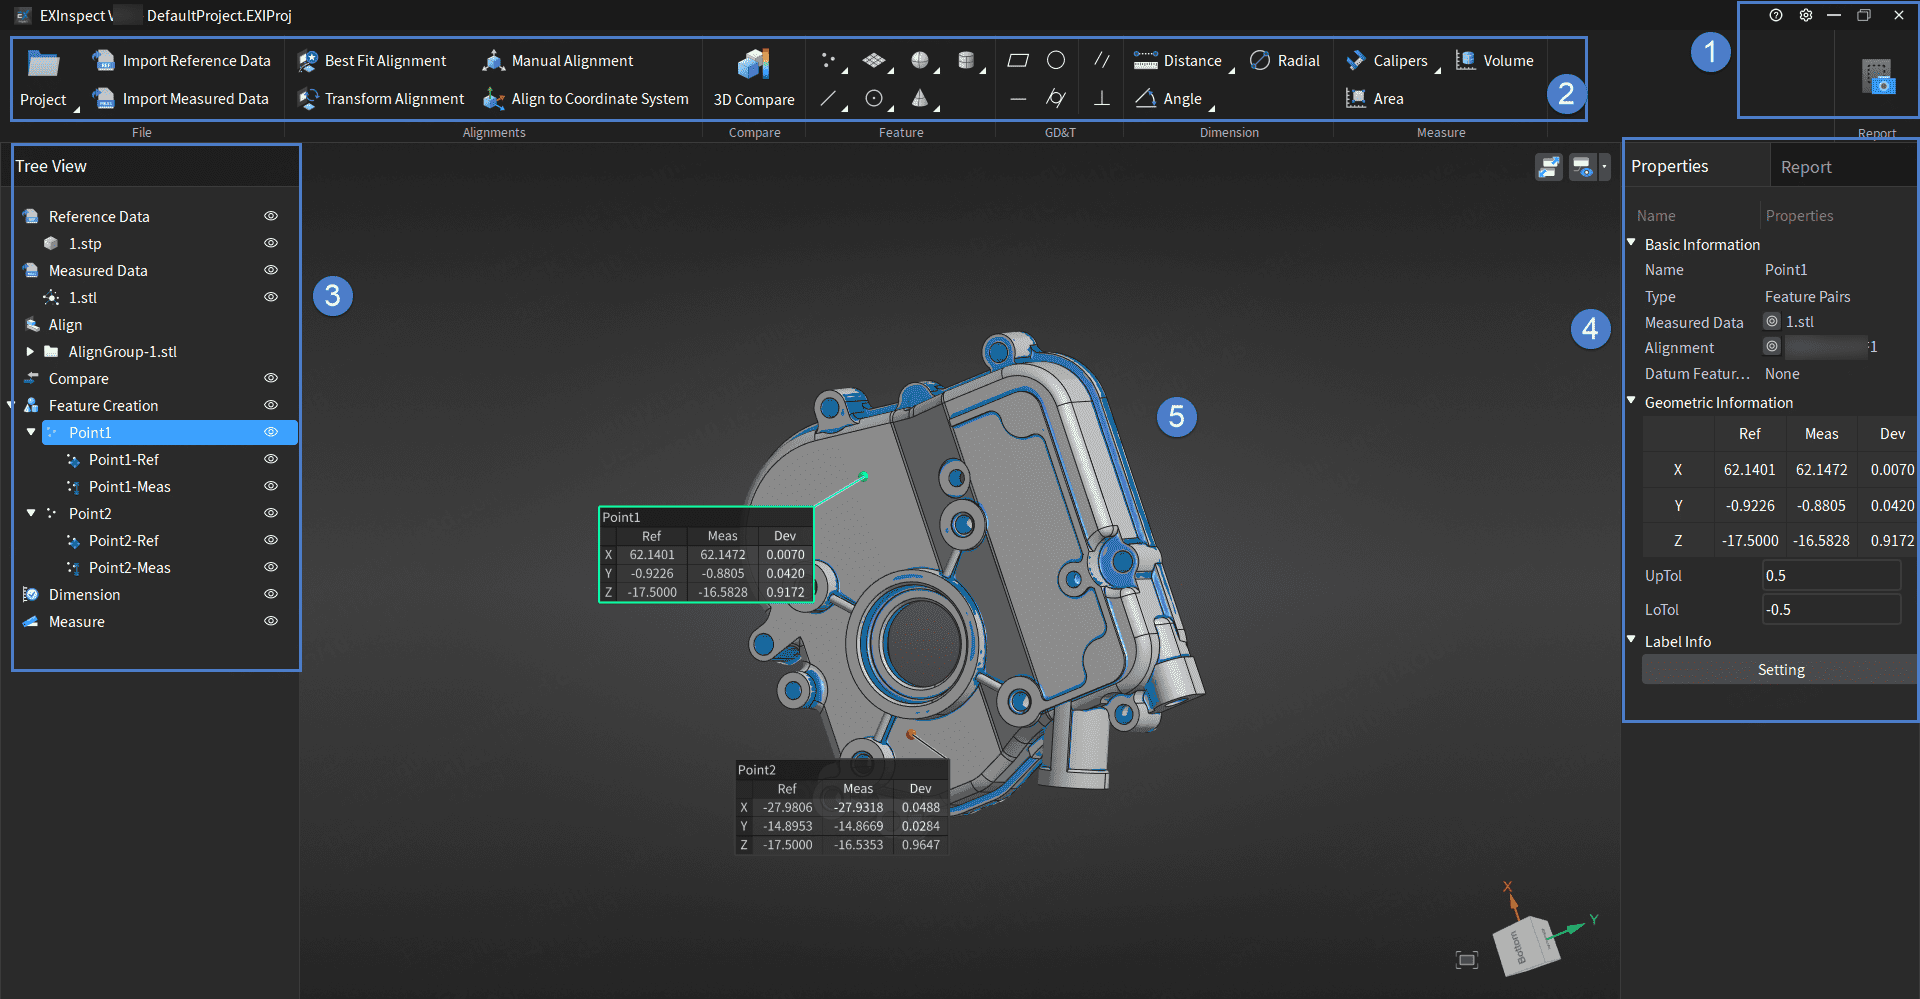Toggle visibility of Compare
The height and width of the screenshot is (999, 1920).
coord(271,378)
